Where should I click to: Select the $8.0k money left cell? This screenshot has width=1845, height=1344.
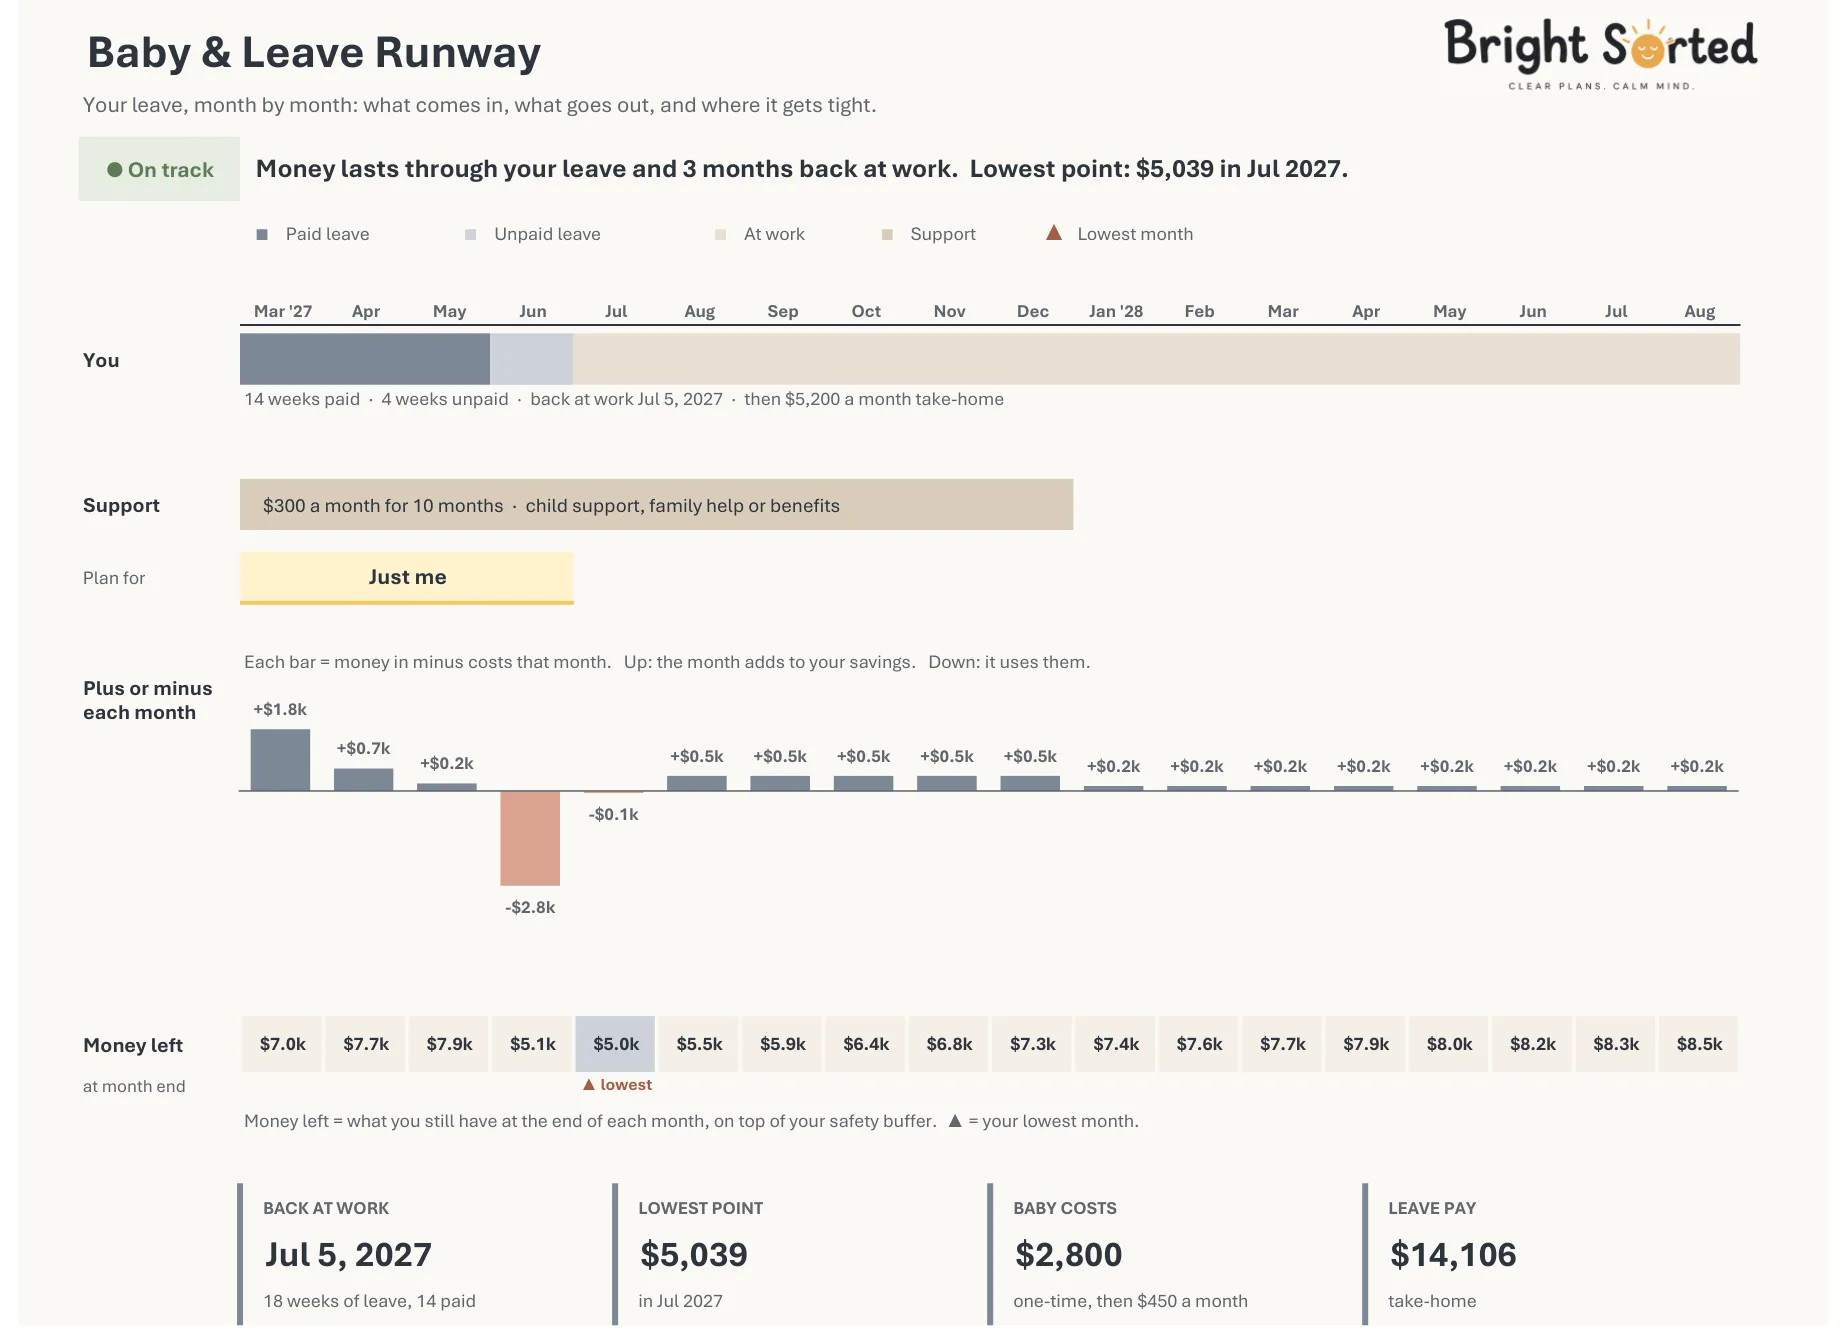(1449, 1044)
